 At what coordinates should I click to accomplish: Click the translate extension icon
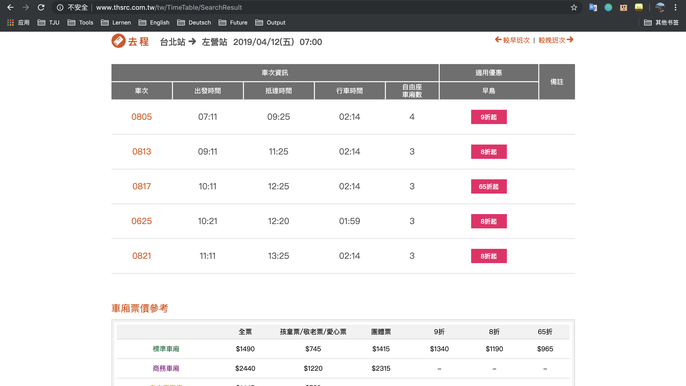(x=593, y=7)
